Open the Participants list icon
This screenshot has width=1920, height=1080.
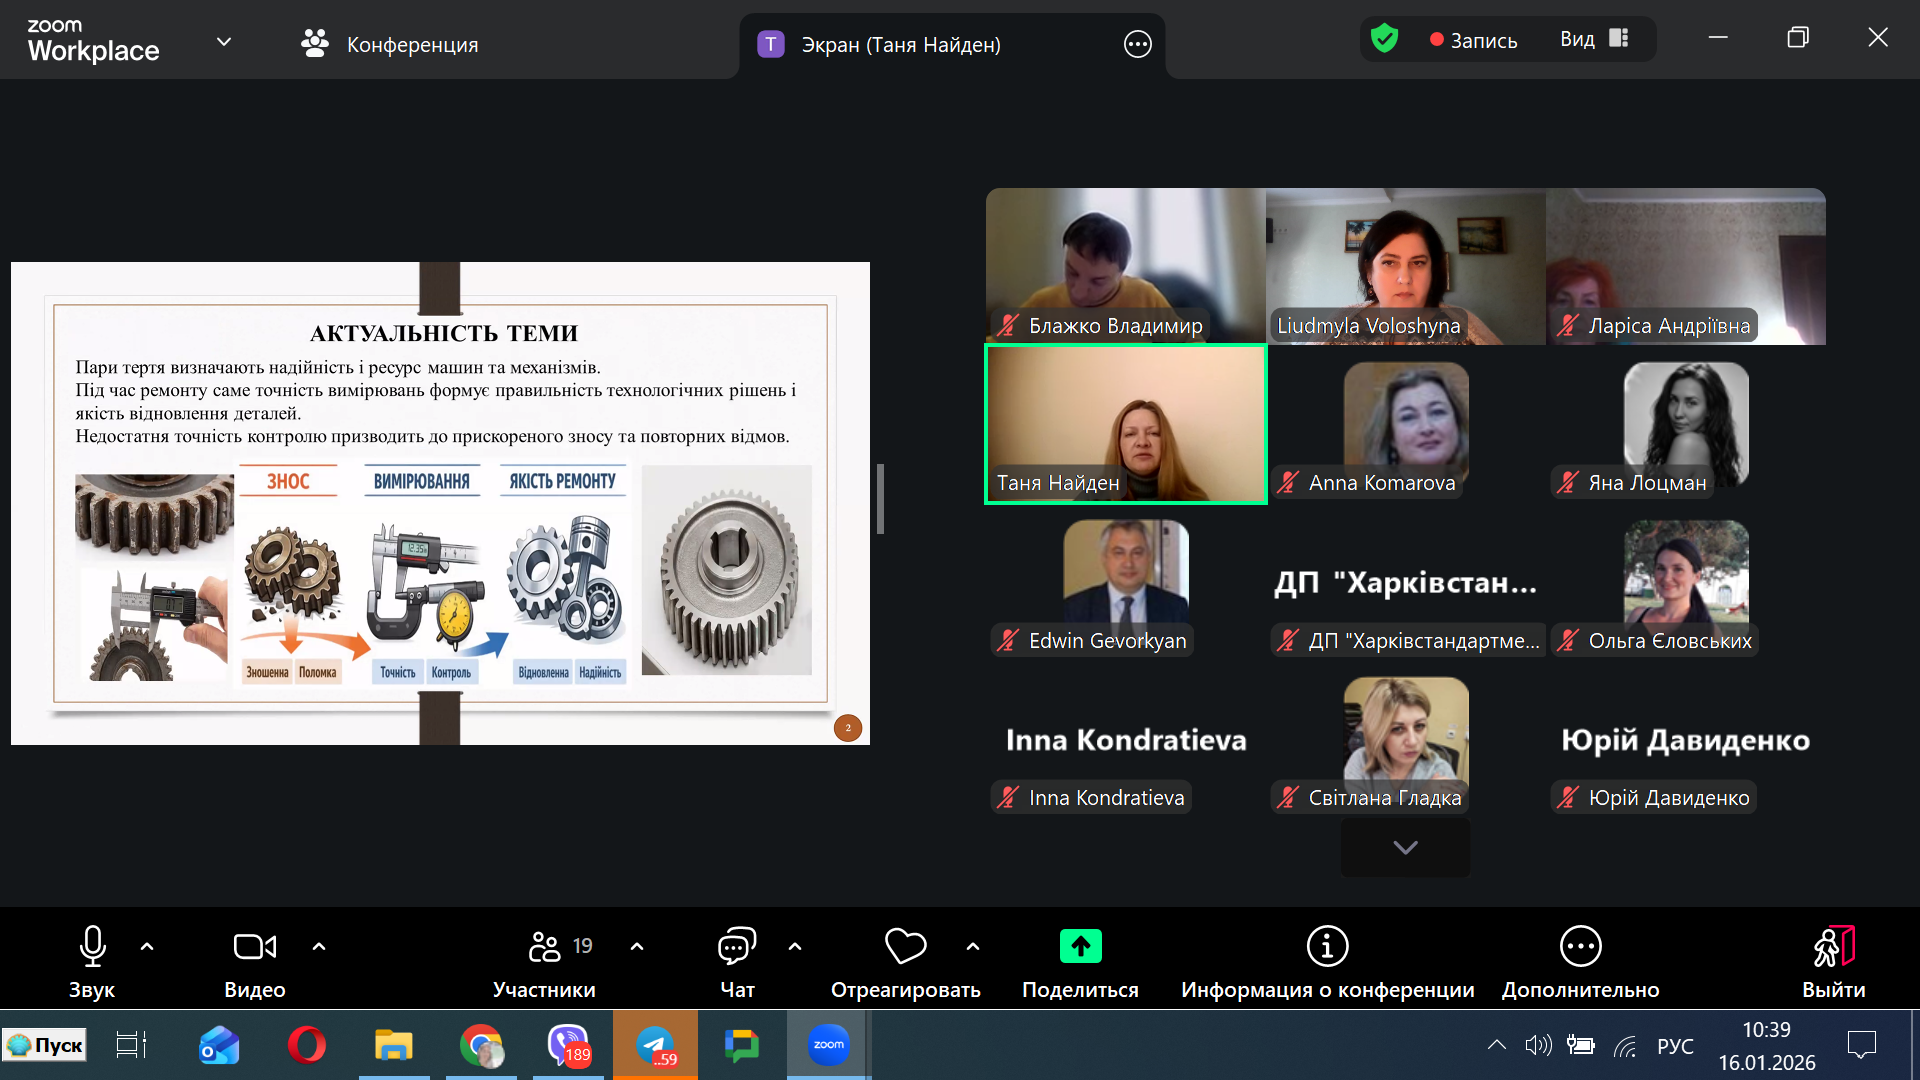545,946
